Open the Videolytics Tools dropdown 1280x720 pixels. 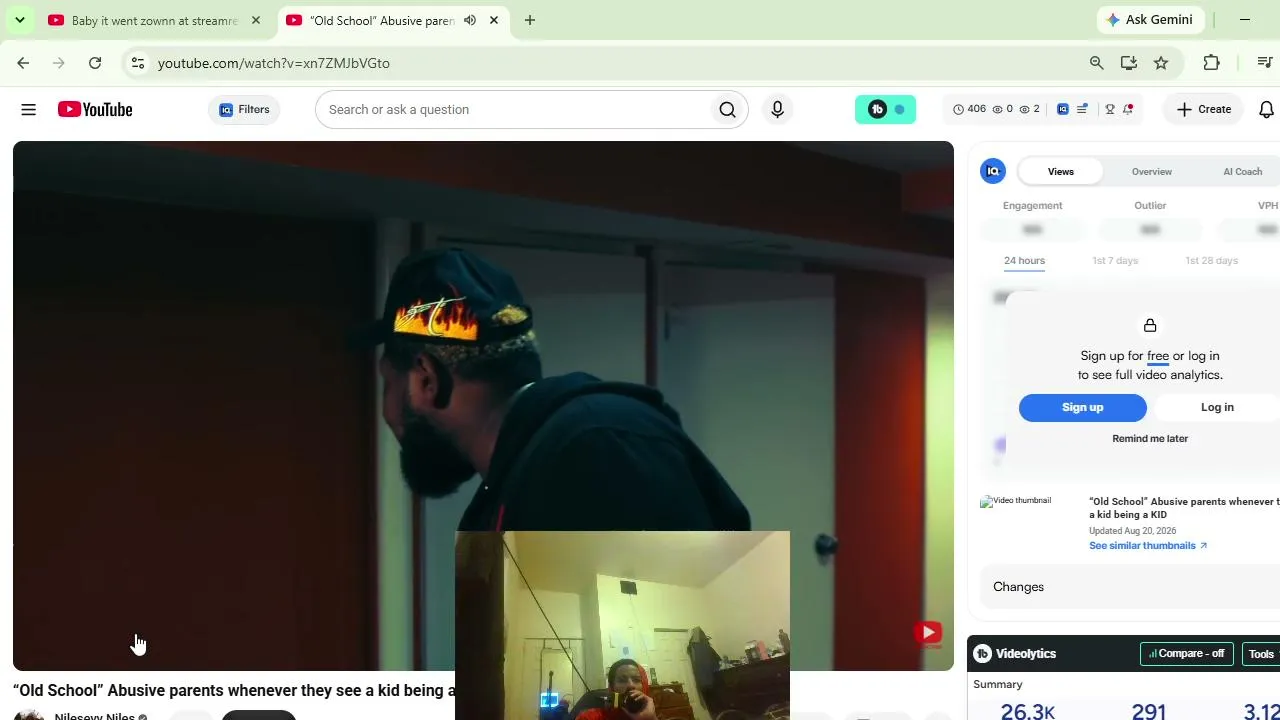(1261, 654)
